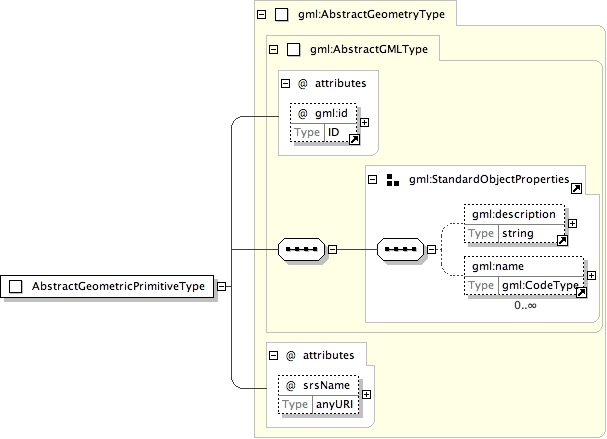Click the AbstractGeometricPrimitiveType square box
This screenshot has width=607, height=439.
(15, 286)
